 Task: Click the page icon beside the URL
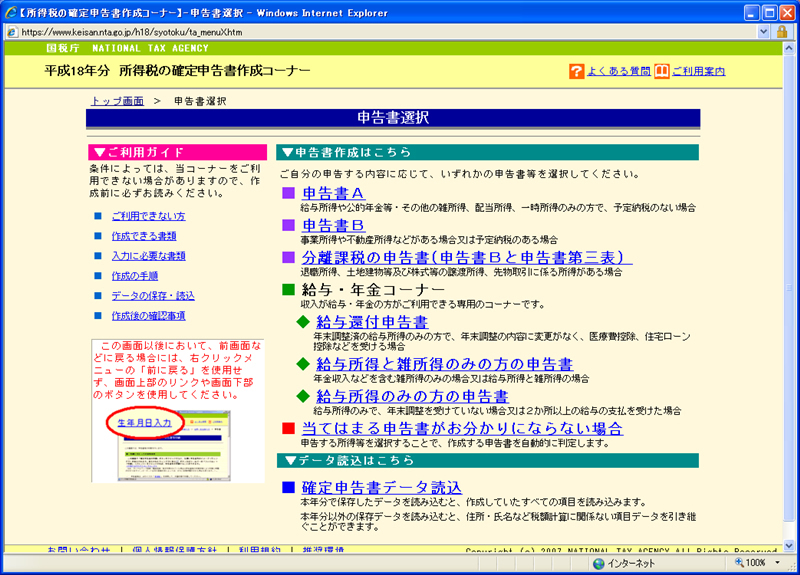click(11, 32)
